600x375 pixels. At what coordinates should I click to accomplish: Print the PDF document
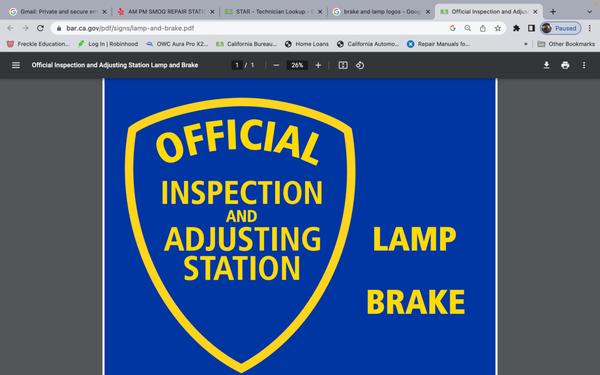(x=565, y=65)
